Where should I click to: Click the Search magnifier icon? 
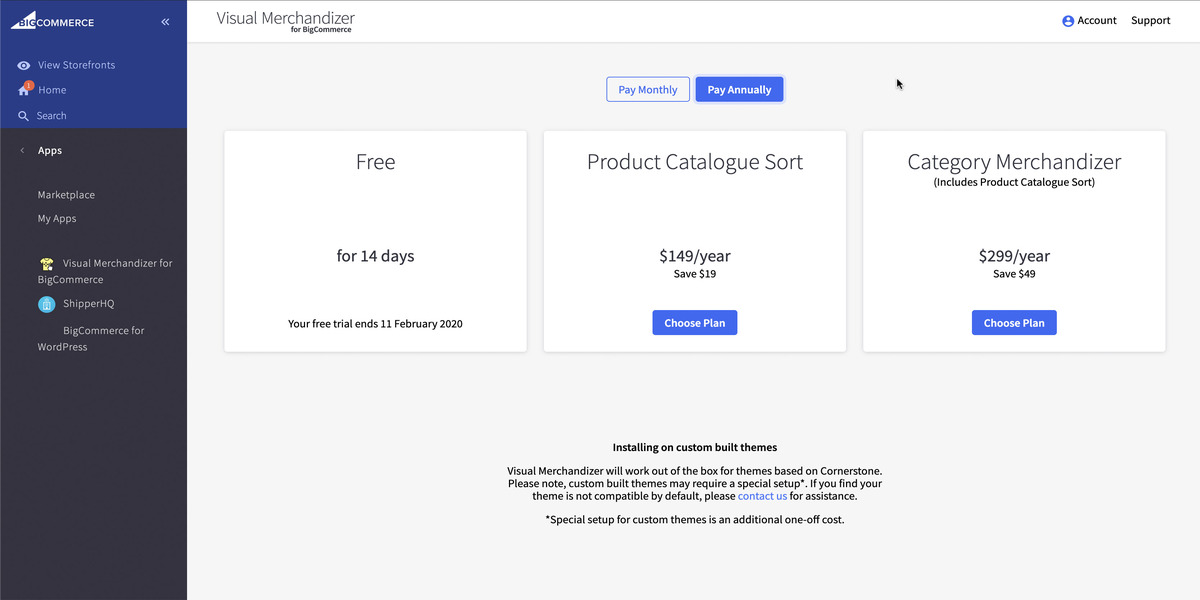click(x=24, y=116)
